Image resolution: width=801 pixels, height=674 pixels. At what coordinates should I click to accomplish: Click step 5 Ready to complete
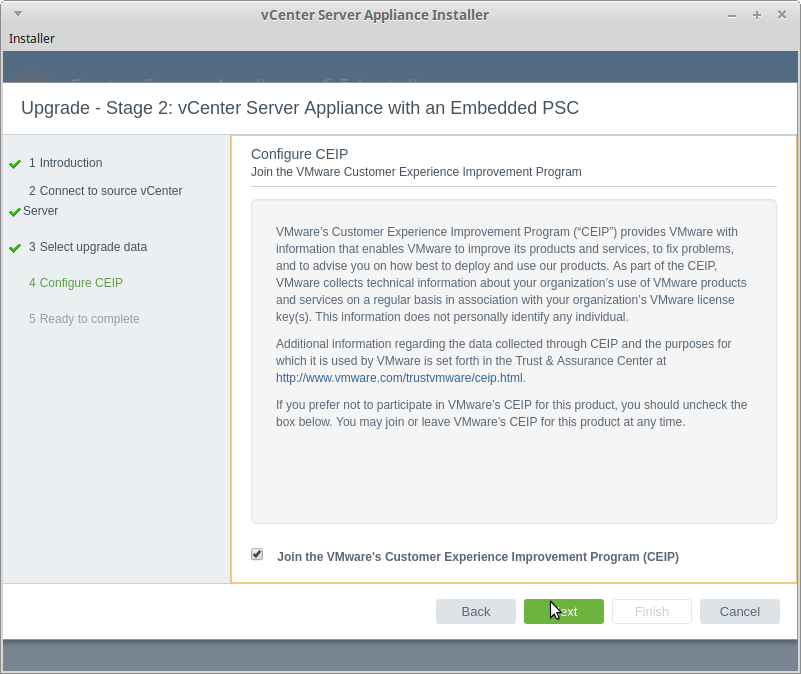[x=84, y=318]
